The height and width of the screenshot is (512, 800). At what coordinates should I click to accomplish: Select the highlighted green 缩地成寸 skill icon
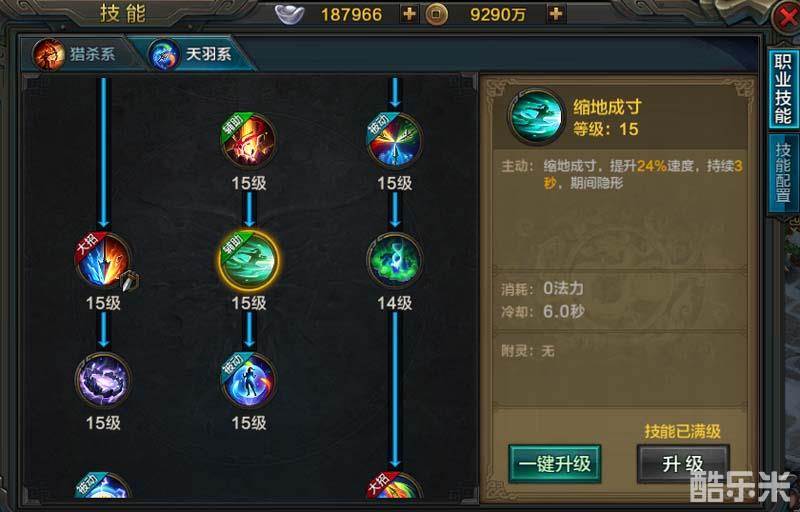(249, 261)
